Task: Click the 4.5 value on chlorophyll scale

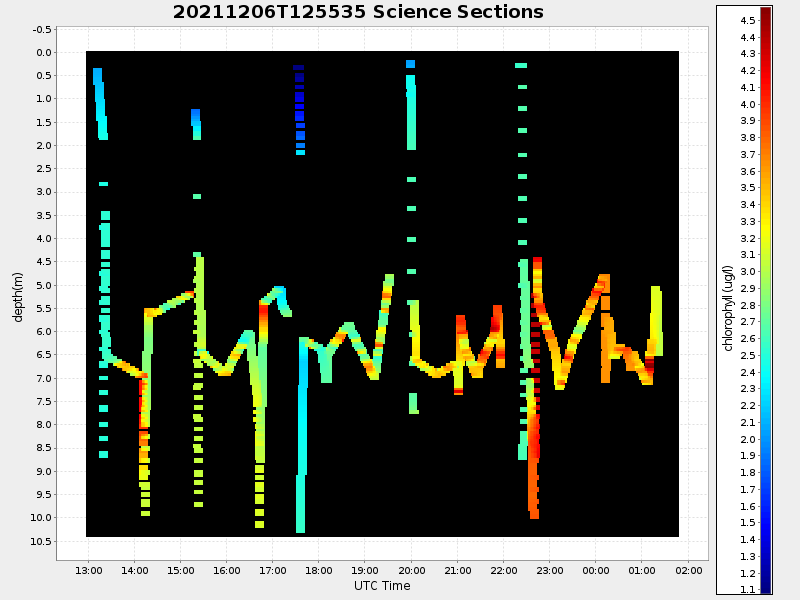Action: click(748, 20)
